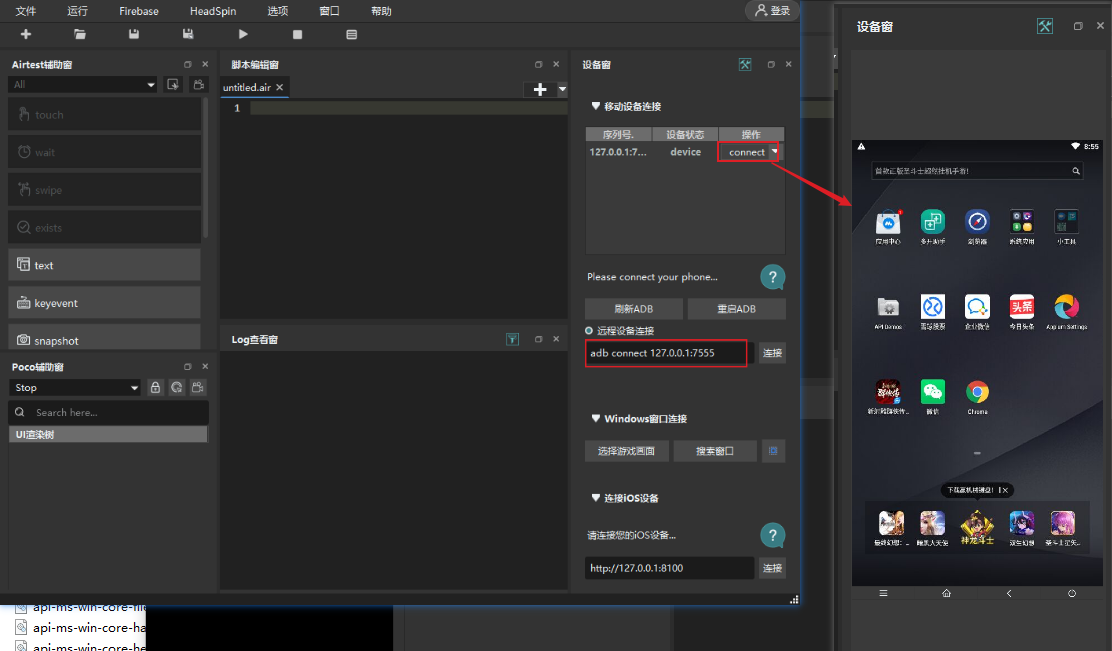Click the Save-as floppy icon in toolbar
The width and height of the screenshot is (1112, 651).
click(x=188, y=34)
